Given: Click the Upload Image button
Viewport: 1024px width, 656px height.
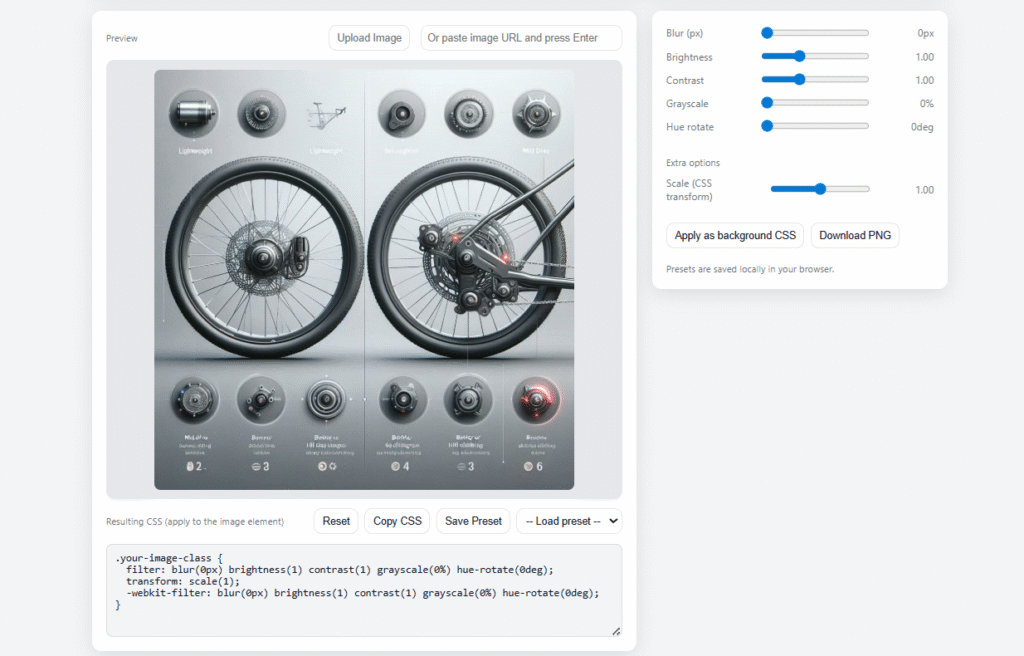Looking at the screenshot, I should [368, 37].
